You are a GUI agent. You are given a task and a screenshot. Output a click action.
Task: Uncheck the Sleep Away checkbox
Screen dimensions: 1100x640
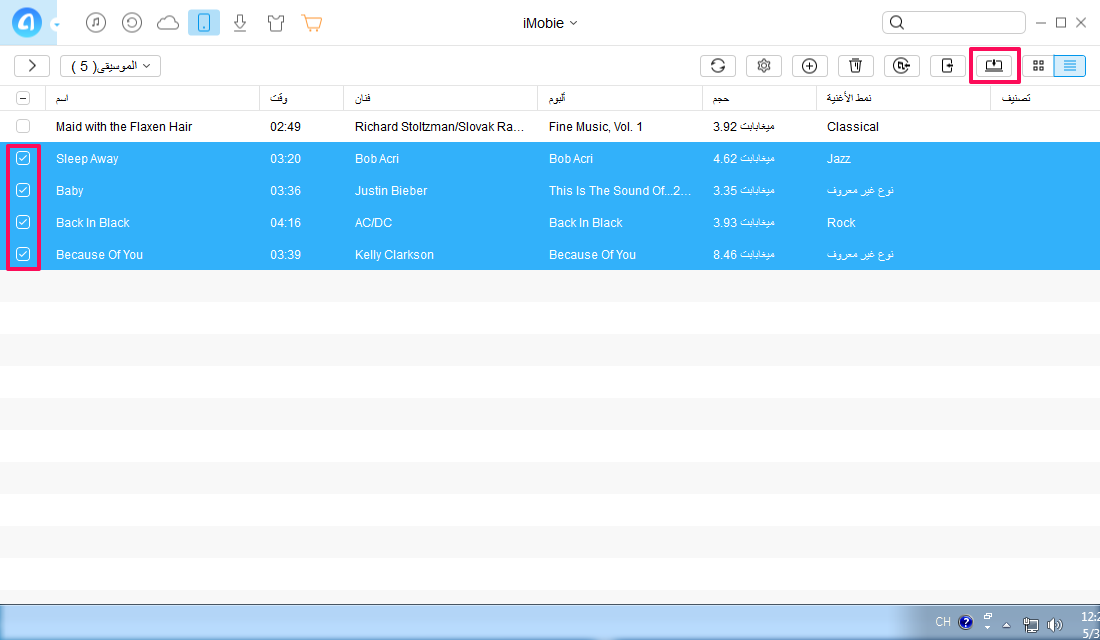tap(23, 159)
